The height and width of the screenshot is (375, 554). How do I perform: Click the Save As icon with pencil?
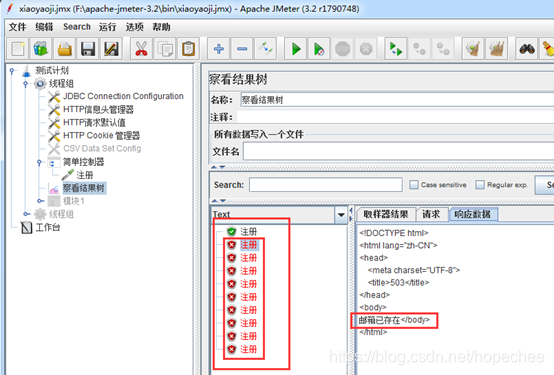point(111,49)
